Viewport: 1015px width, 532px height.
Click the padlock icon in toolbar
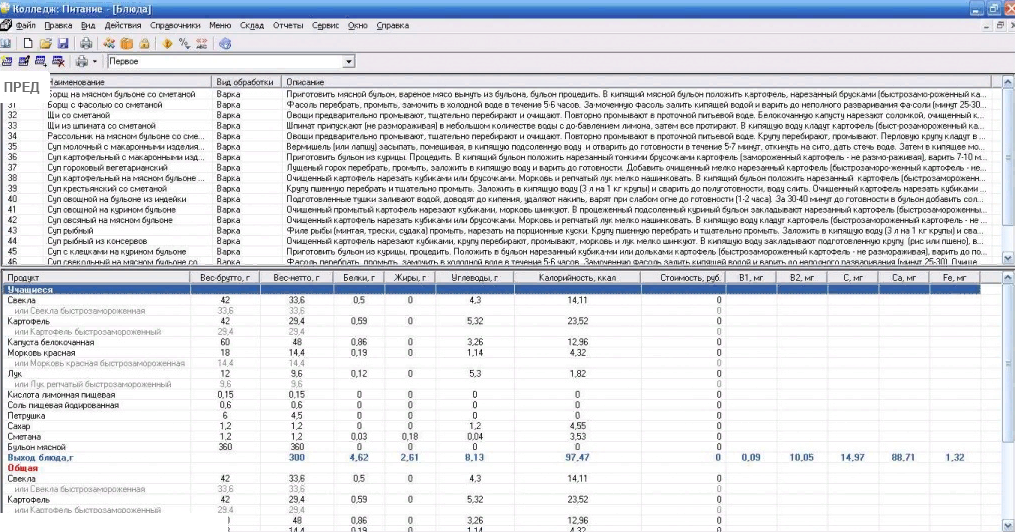tap(145, 44)
